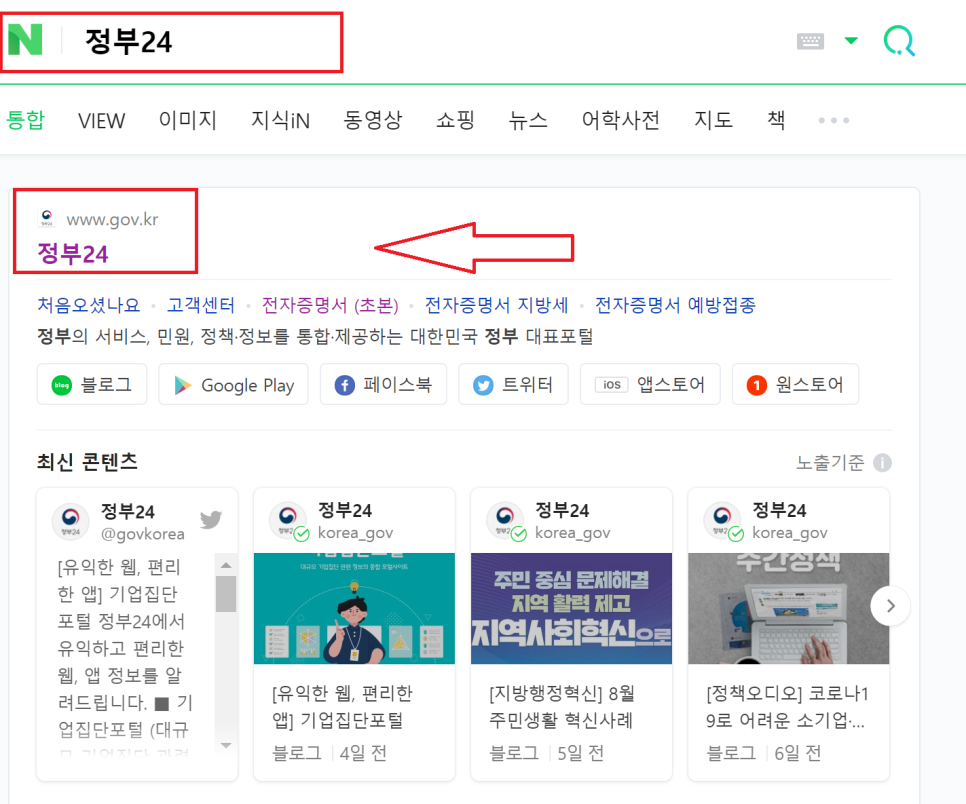The width and height of the screenshot is (966, 804).
Task: Click the scroll up arrow in the tweet card
Action: 226,565
